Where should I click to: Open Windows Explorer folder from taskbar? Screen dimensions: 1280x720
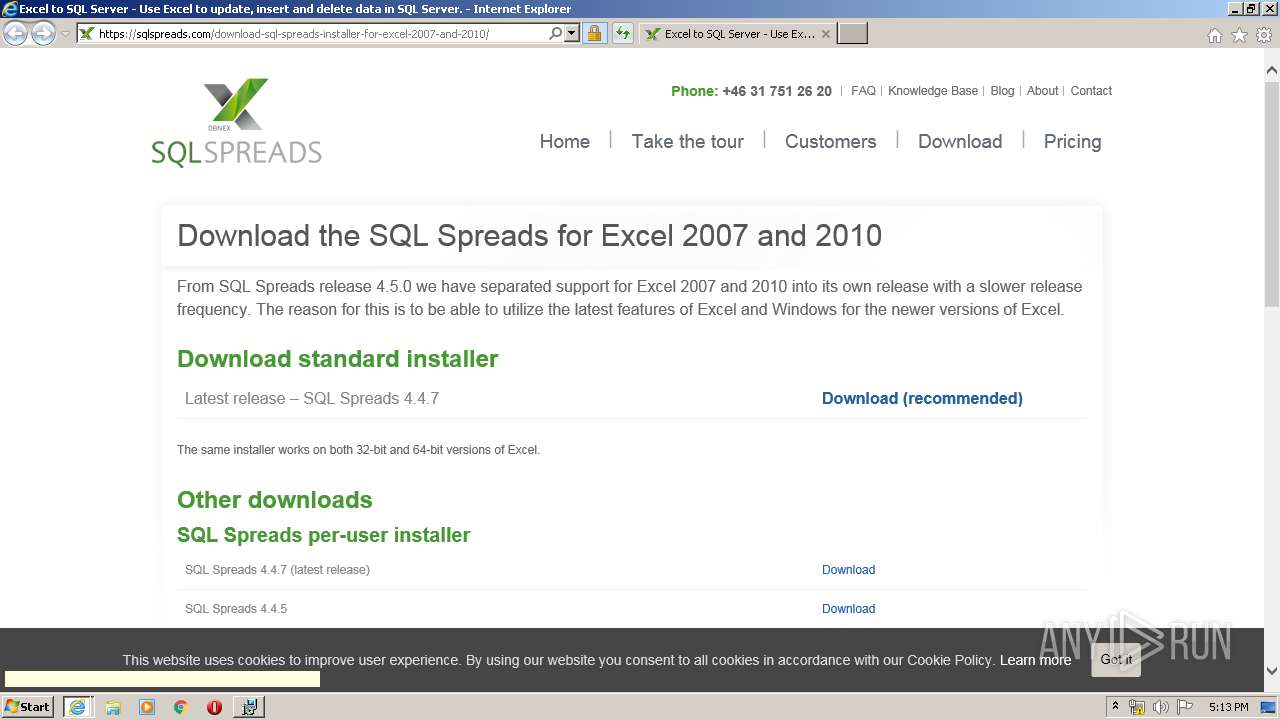[113, 707]
